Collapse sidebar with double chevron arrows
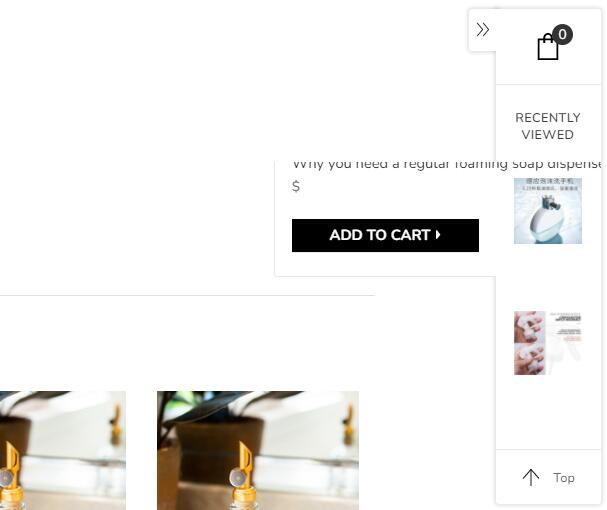The width and height of the screenshot is (607, 510). 482,29
